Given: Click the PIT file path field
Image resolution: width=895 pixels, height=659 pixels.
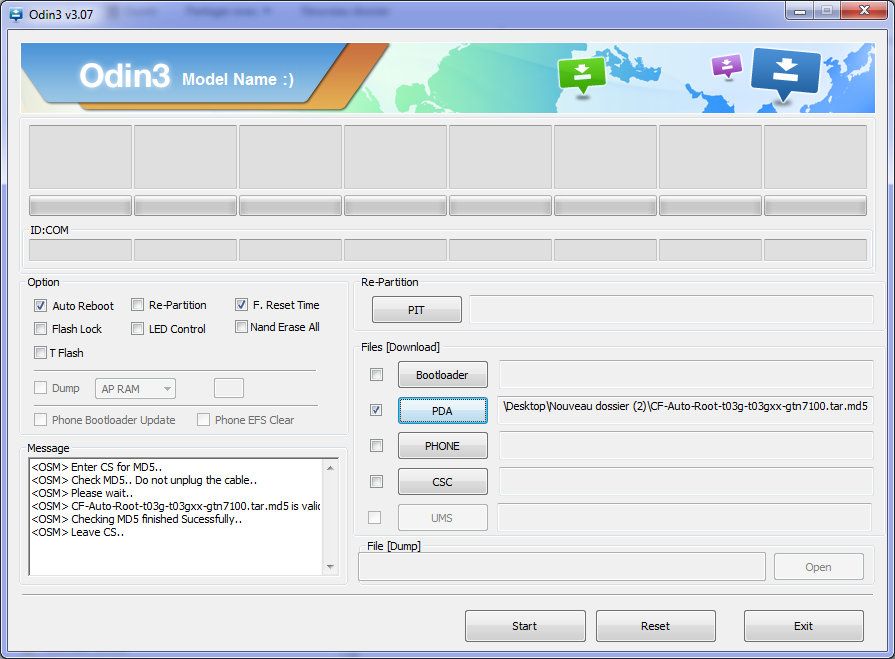Looking at the screenshot, I should click(671, 309).
